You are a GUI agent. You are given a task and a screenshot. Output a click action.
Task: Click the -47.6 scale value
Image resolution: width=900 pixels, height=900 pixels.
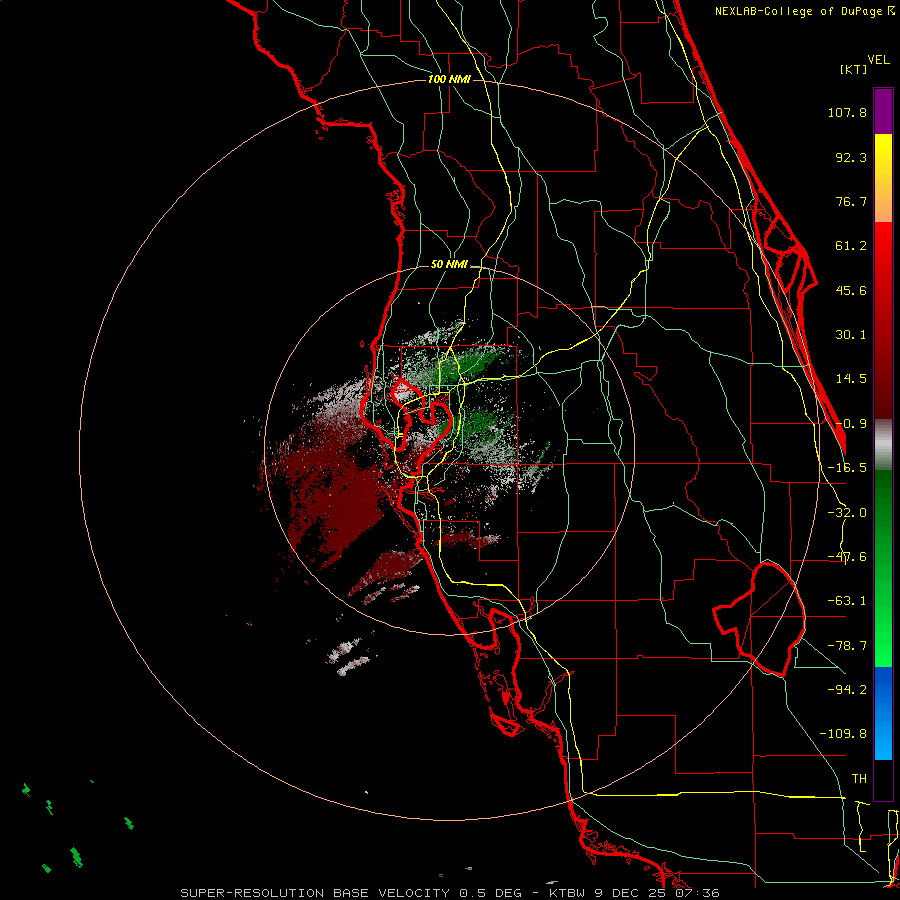(x=847, y=557)
